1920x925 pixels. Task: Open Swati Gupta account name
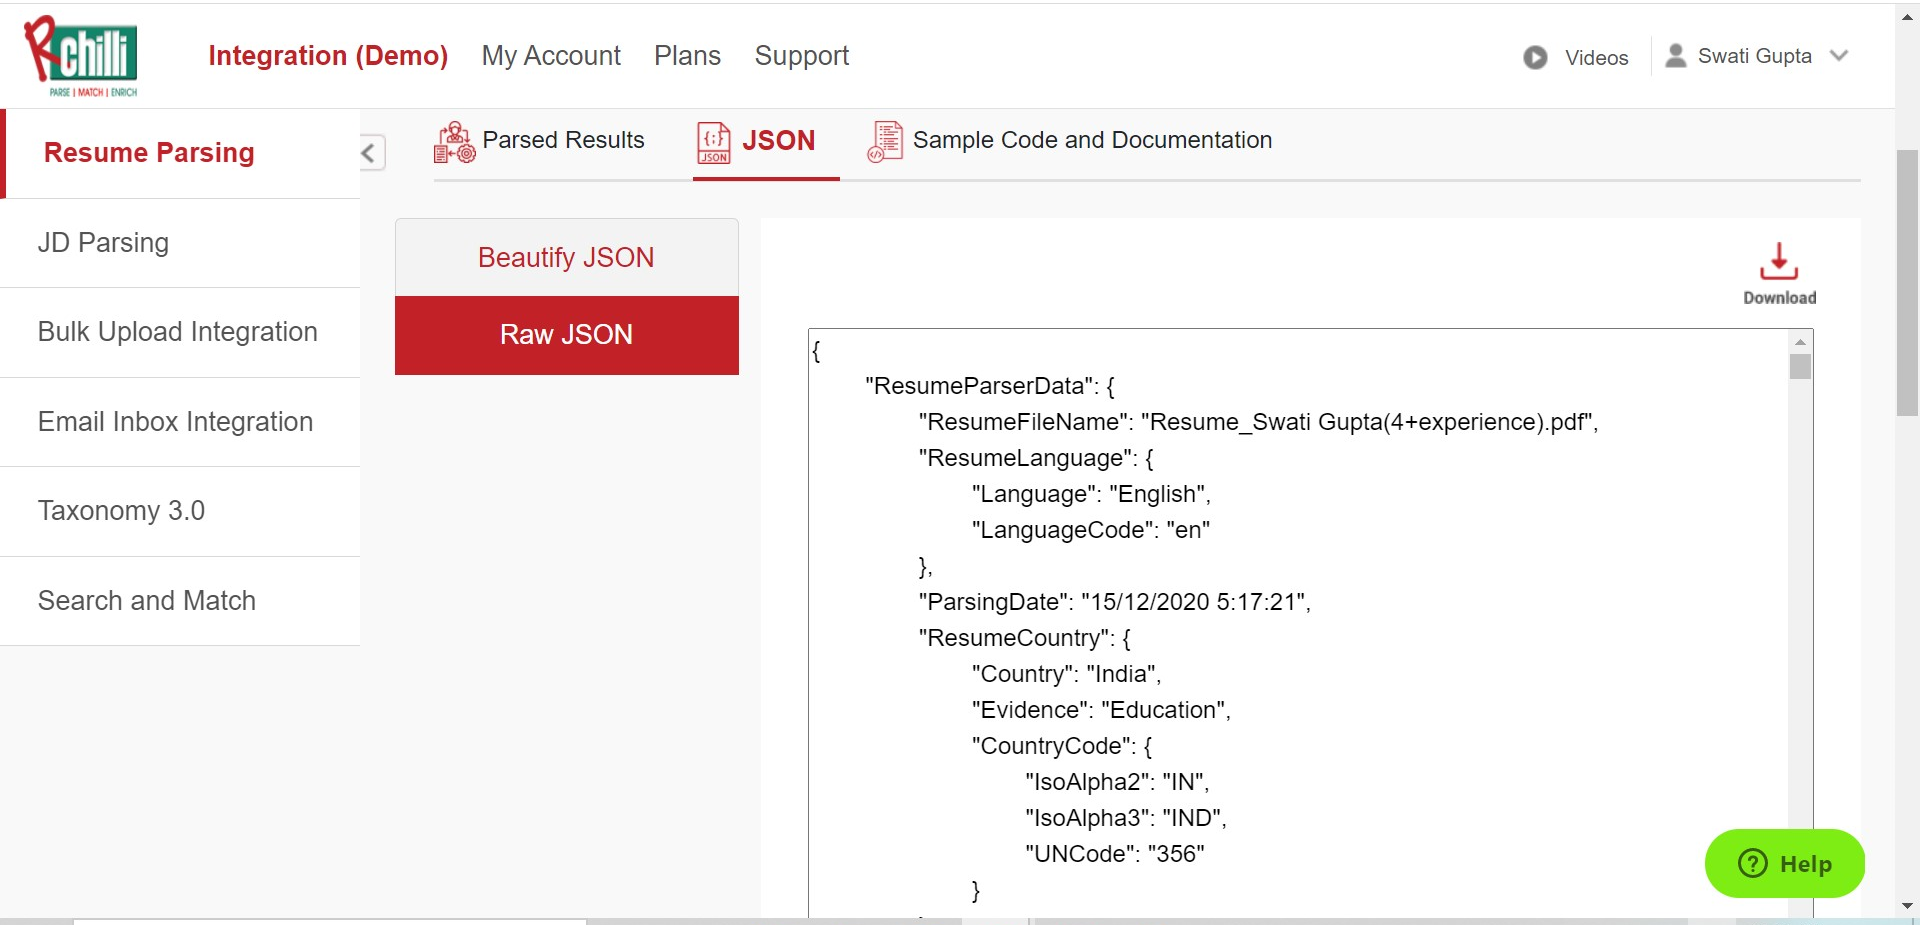pos(1754,56)
